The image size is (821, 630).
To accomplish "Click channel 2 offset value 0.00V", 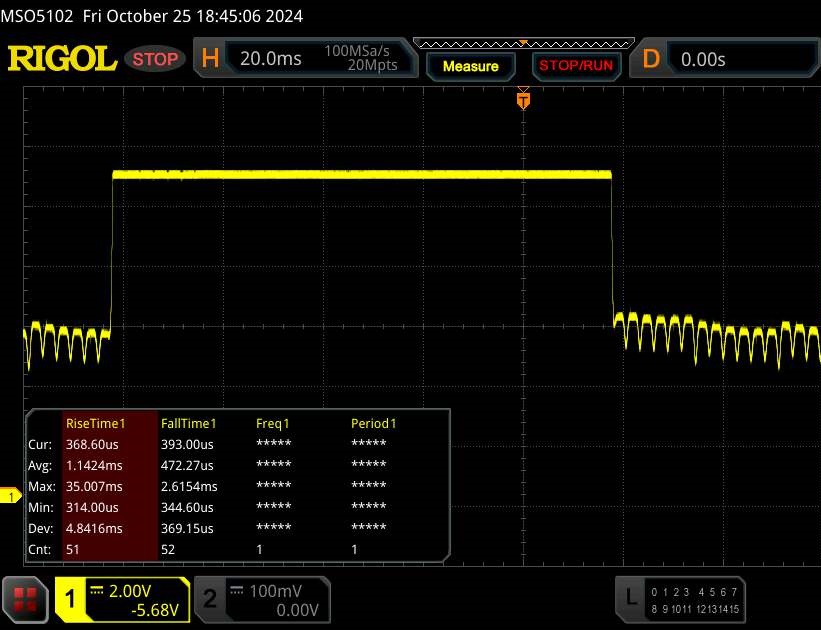I will [297, 610].
